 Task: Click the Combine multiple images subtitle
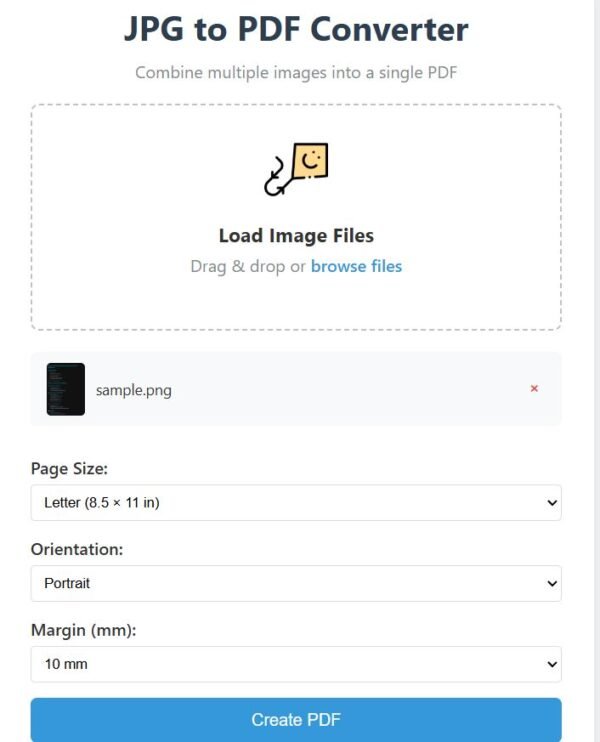296,73
